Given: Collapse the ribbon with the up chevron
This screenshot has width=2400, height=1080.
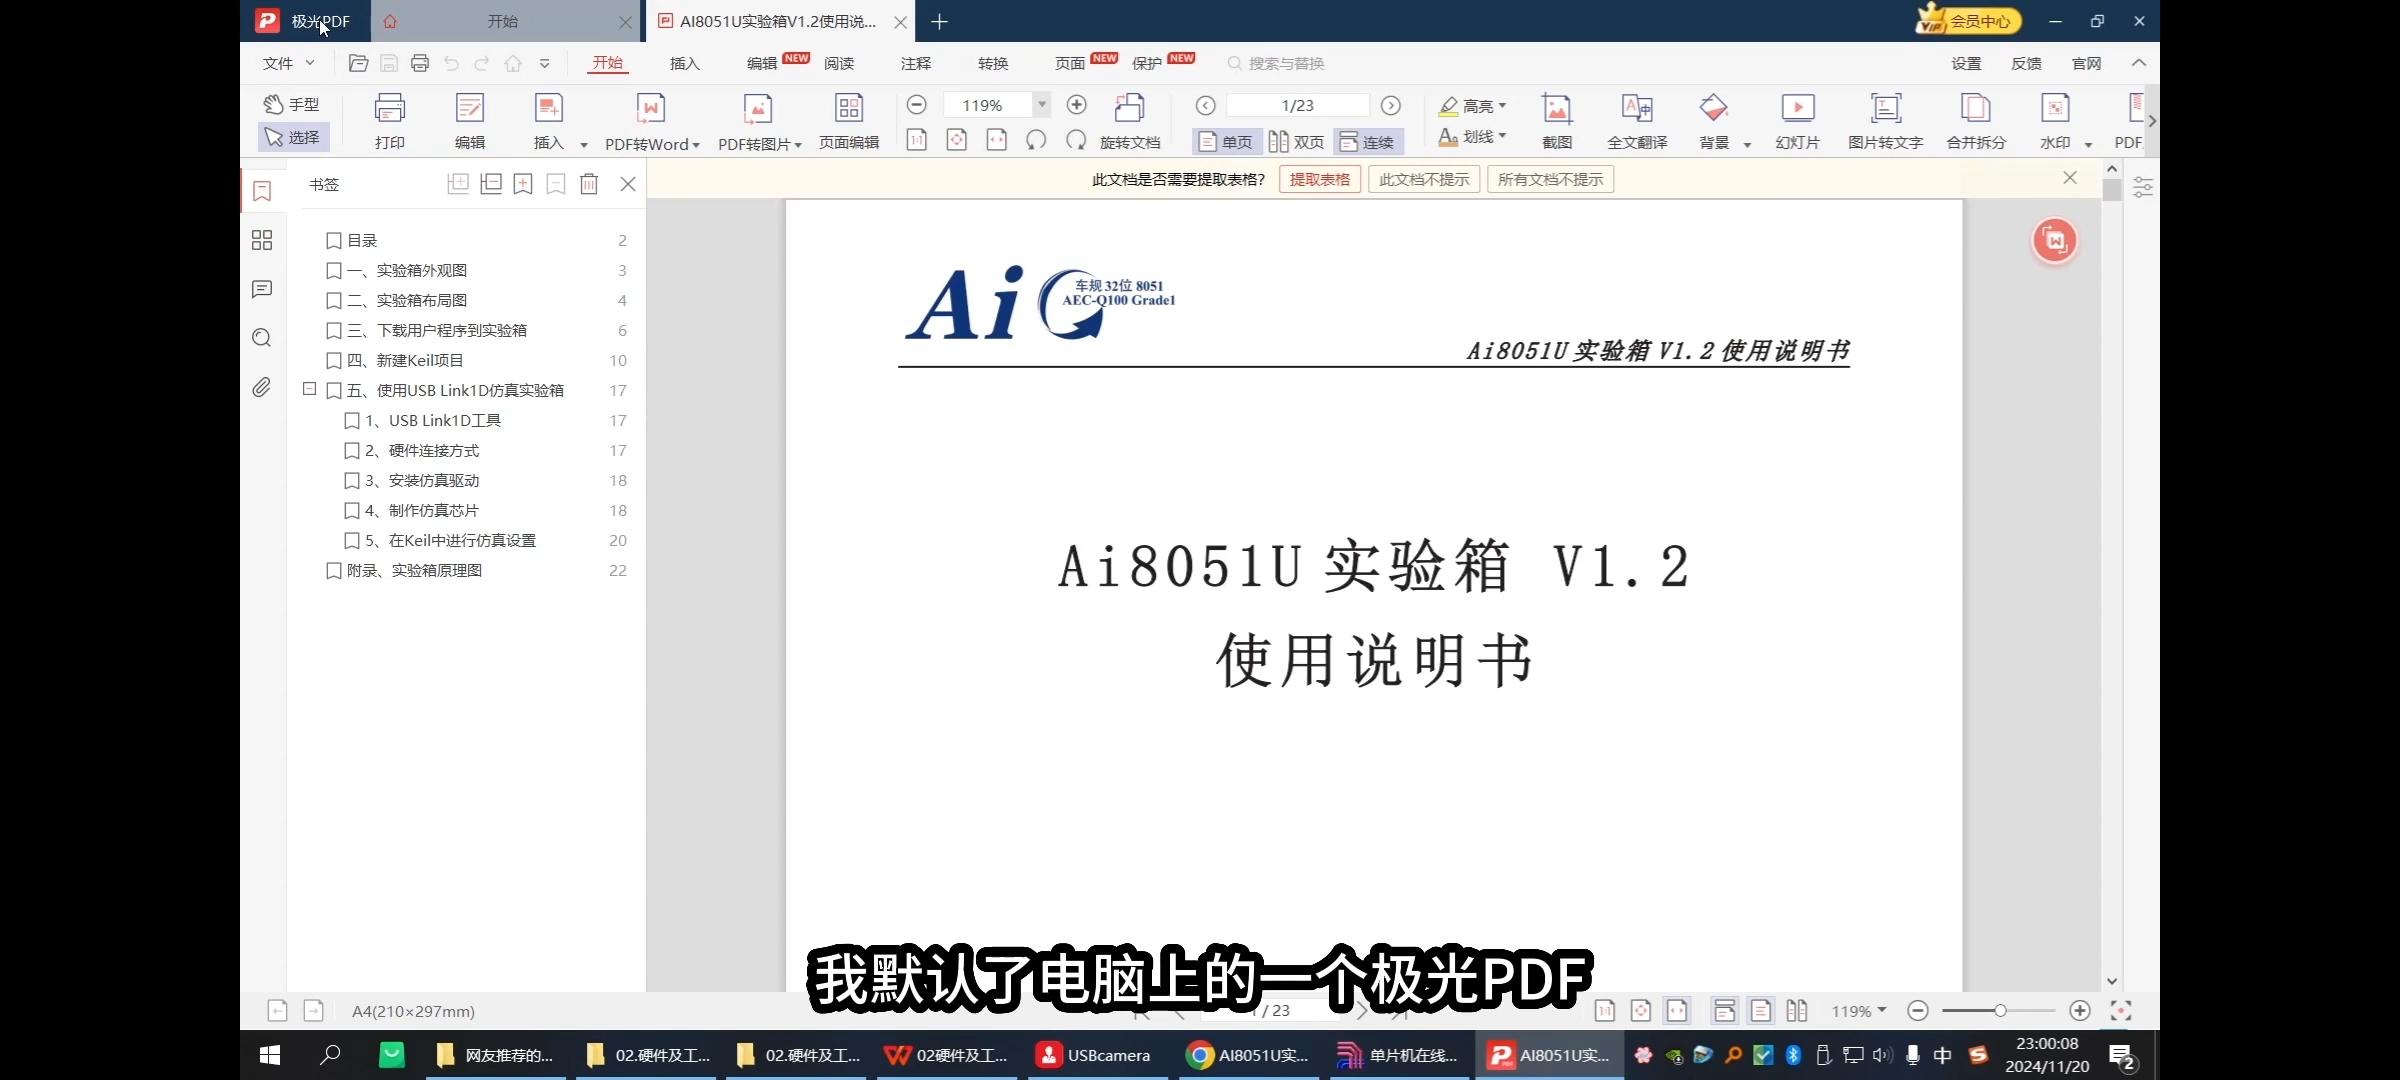Looking at the screenshot, I should point(2139,63).
